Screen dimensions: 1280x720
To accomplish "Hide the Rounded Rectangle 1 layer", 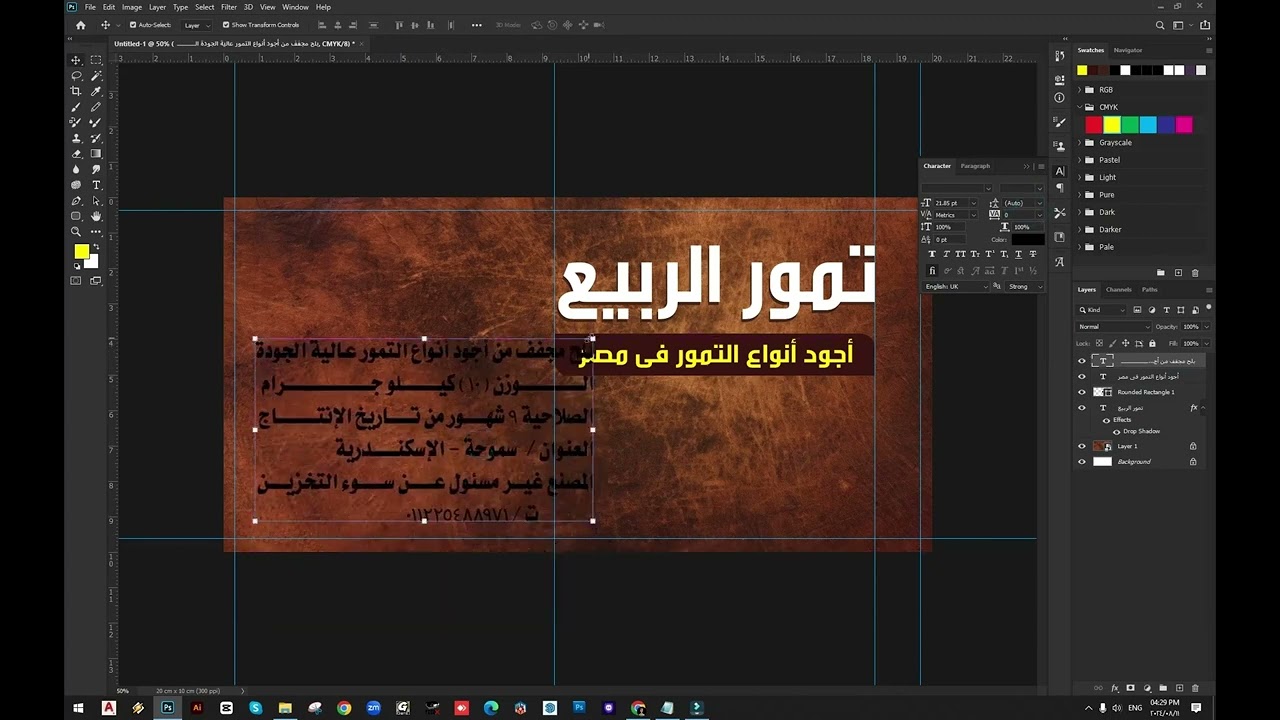I will click(1081, 392).
